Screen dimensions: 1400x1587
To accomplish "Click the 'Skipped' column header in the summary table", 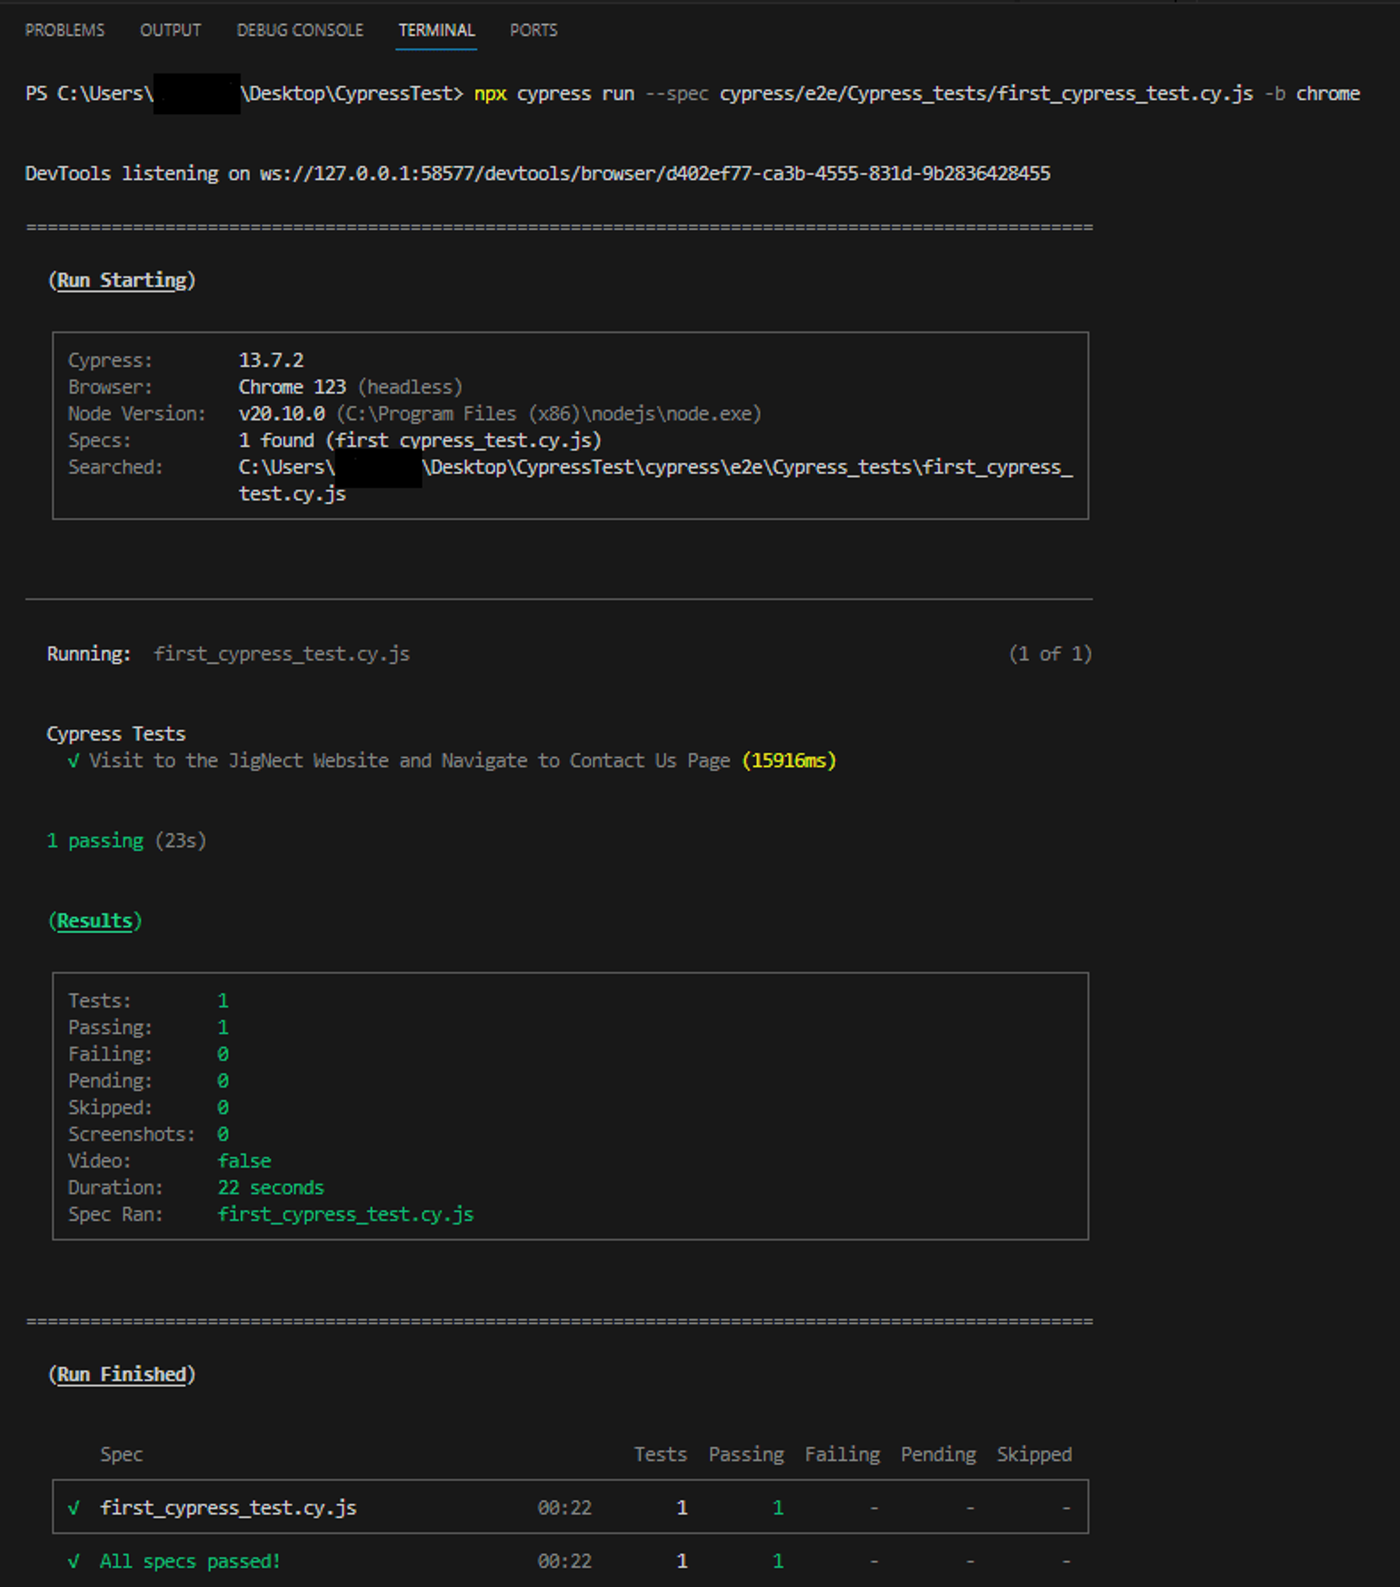I will click(x=1034, y=1455).
